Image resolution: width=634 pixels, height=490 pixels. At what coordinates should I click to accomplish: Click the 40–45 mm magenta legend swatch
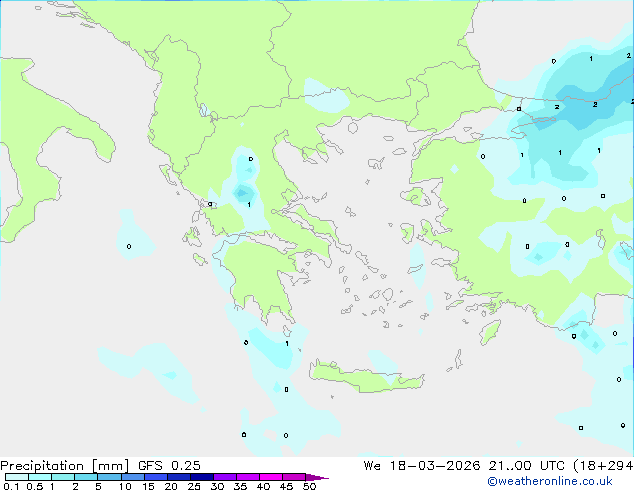pos(271,477)
